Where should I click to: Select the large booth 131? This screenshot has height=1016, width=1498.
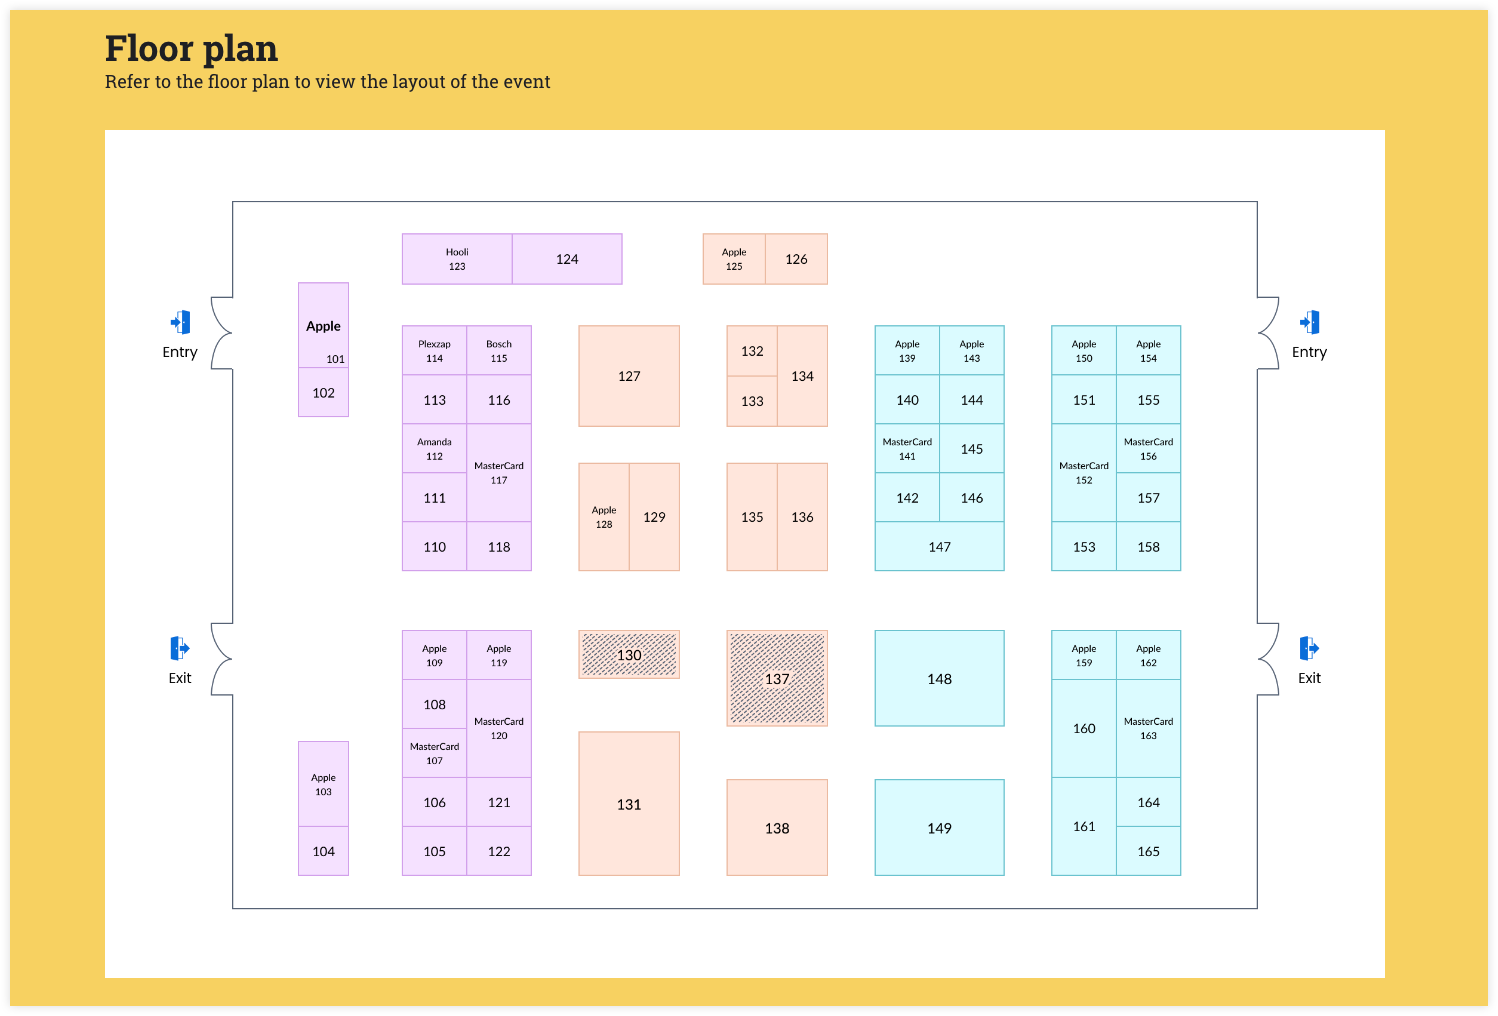click(629, 804)
